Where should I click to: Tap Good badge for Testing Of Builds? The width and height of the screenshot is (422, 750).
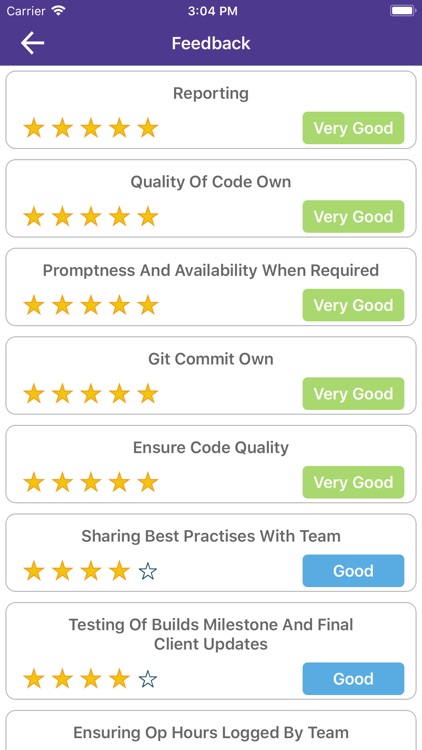point(353,679)
